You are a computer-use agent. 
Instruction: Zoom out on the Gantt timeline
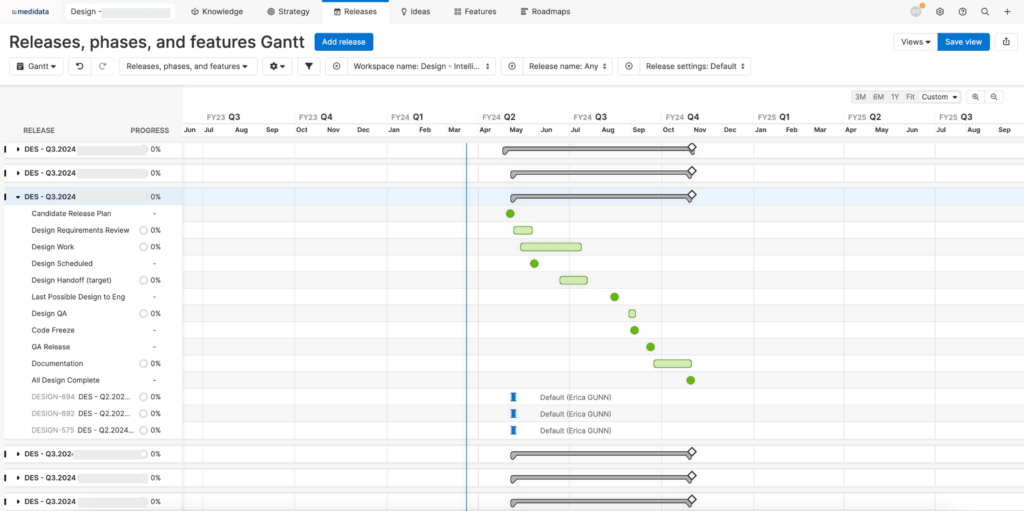tap(993, 97)
